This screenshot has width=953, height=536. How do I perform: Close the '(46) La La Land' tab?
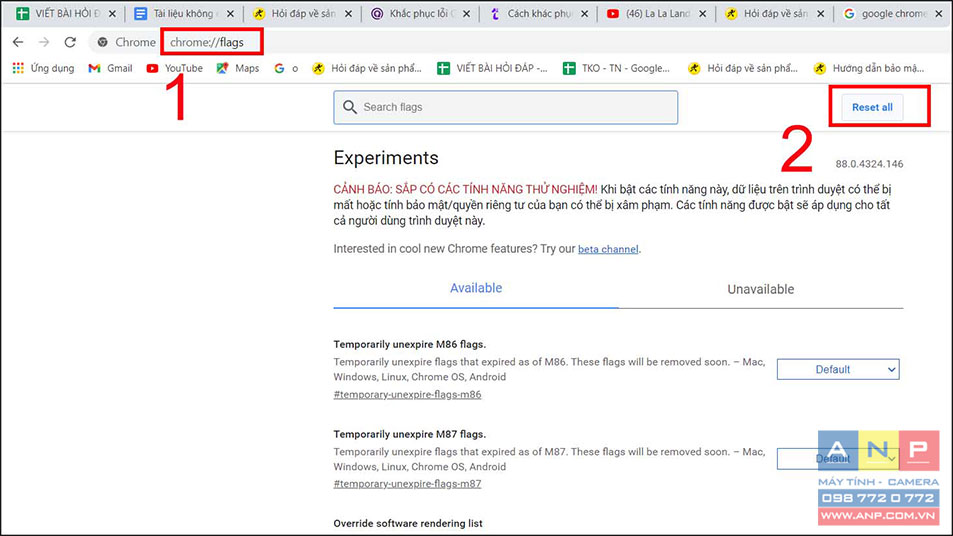click(702, 13)
